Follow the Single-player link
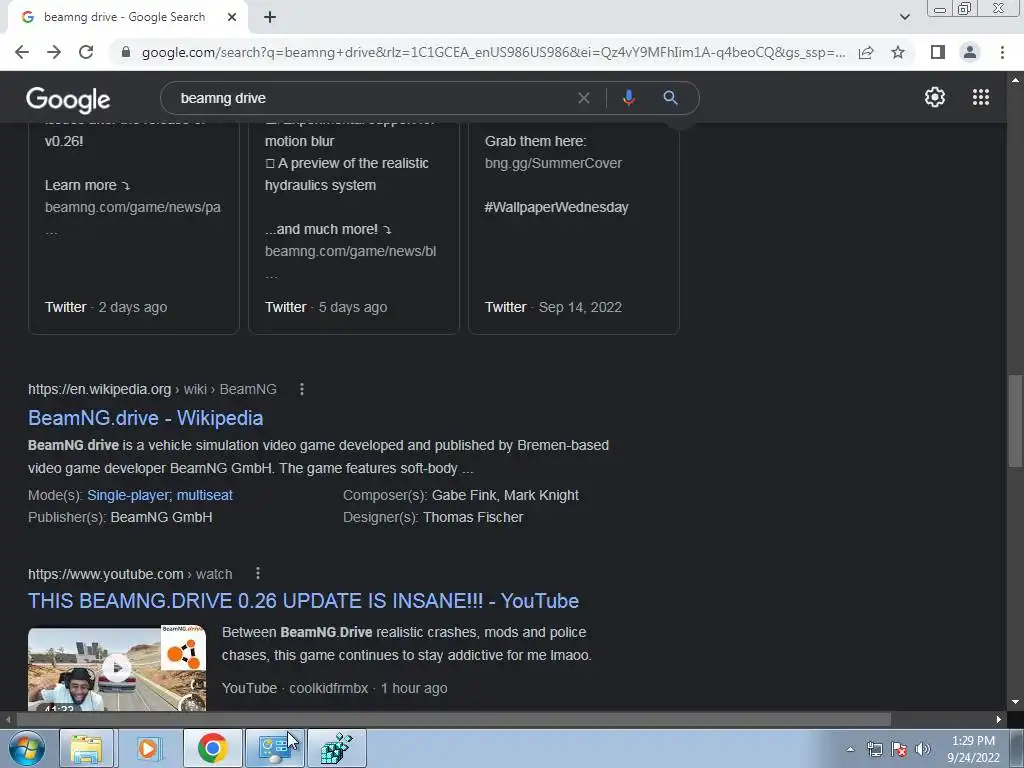Screen dimensions: 1024x768 pyautogui.click(x=129, y=495)
